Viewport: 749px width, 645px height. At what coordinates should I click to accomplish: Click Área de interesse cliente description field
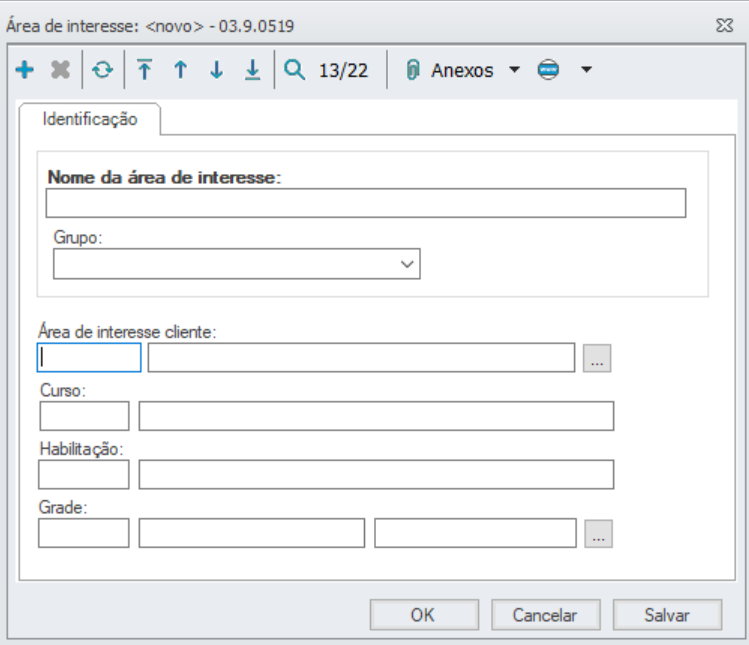pyautogui.click(x=361, y=357)
